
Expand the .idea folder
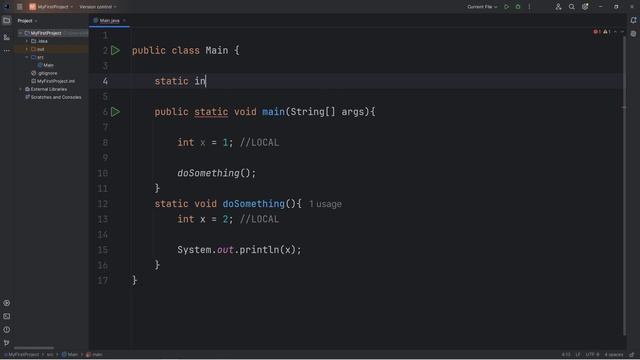(27, 41)
